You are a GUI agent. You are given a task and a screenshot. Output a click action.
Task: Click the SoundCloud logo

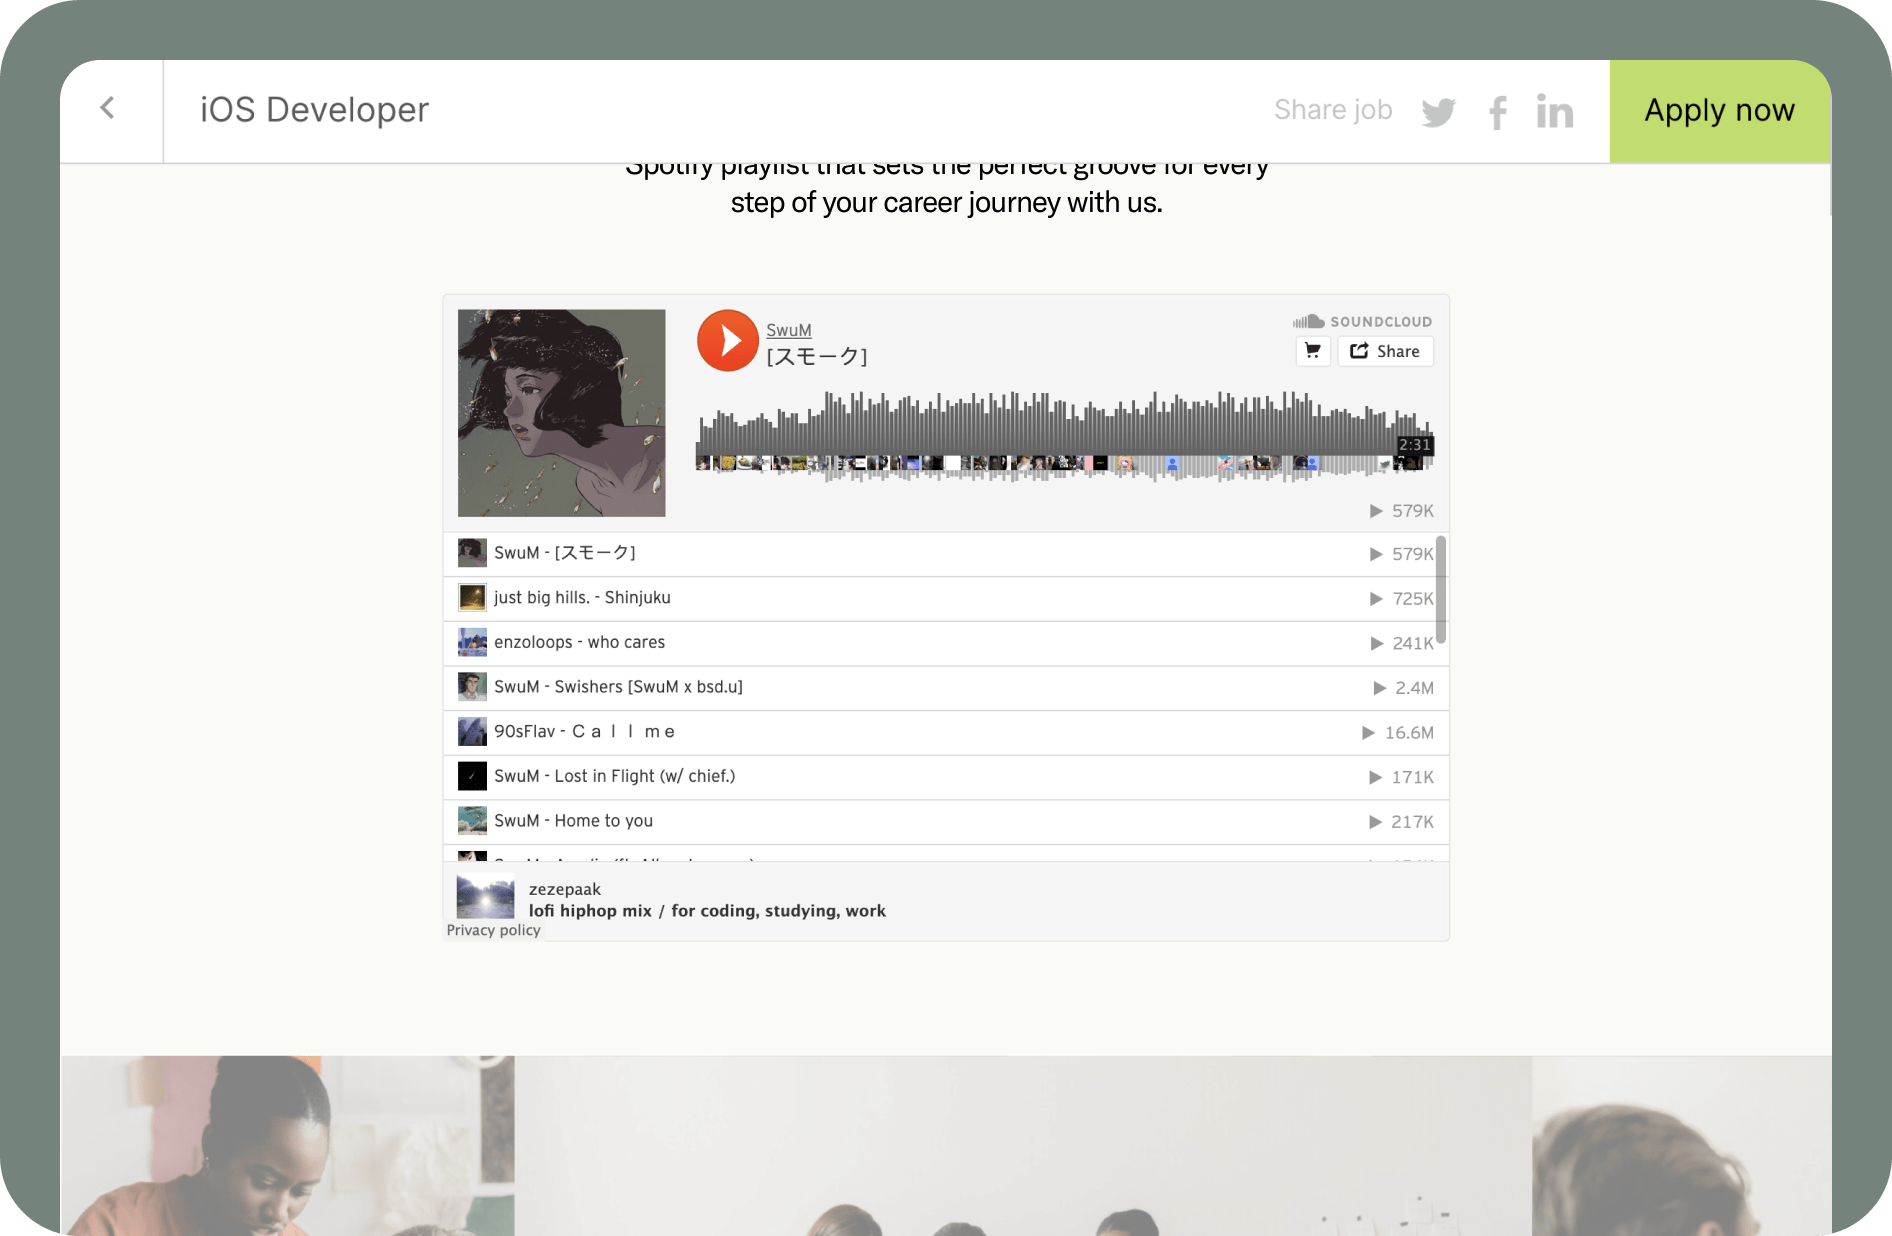1362,321
